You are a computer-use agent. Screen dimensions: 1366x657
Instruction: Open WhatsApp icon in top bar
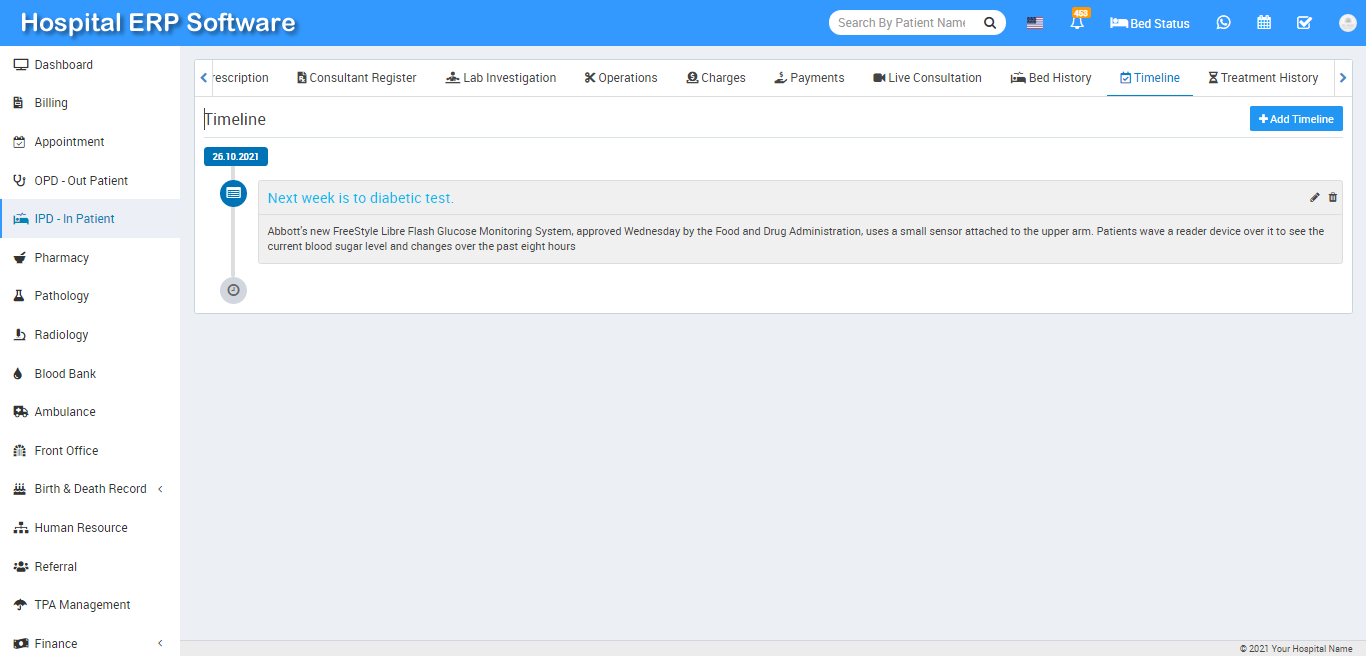point(1224,23)
